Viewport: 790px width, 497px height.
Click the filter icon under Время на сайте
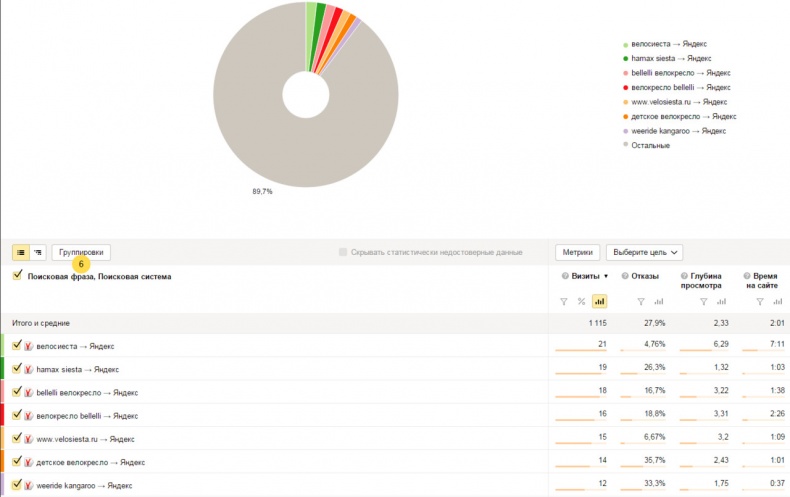tap(762, 301)
